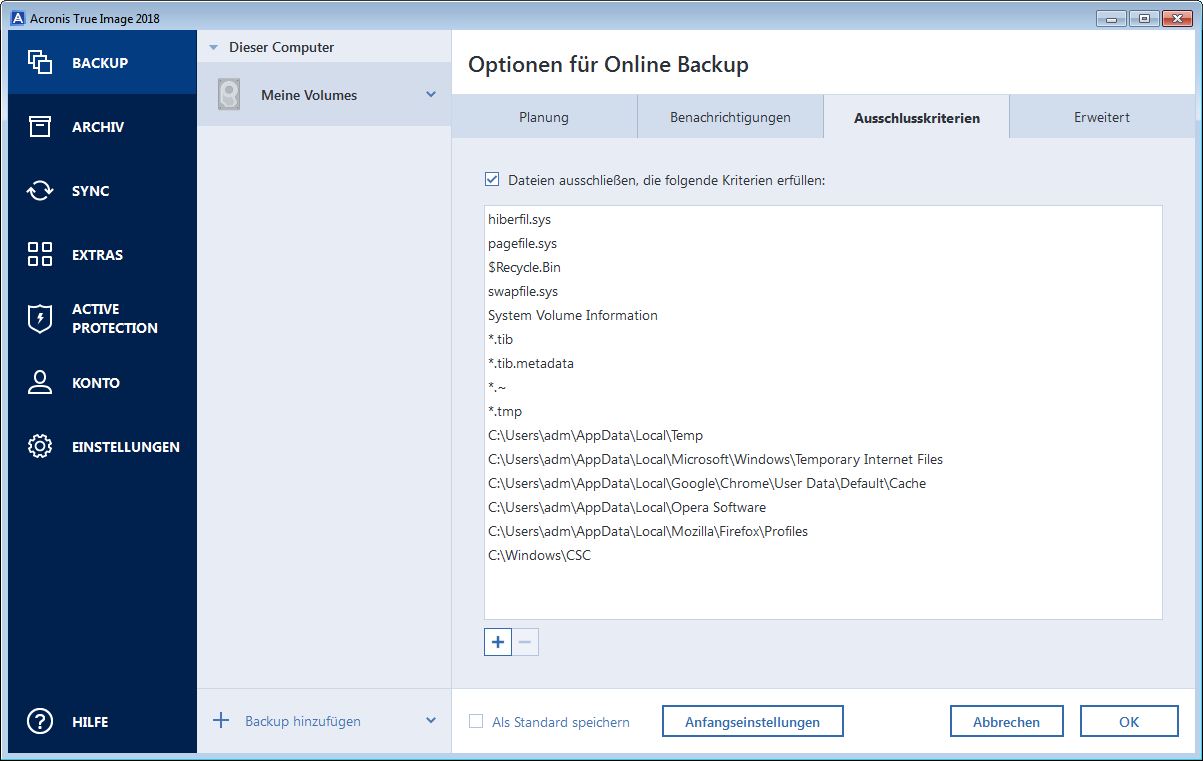Image resolution: width=1203 pixels, height=761 pixels.
Task: Select the 'Meine Volumes' backup entry
Action: pos(324,95)
